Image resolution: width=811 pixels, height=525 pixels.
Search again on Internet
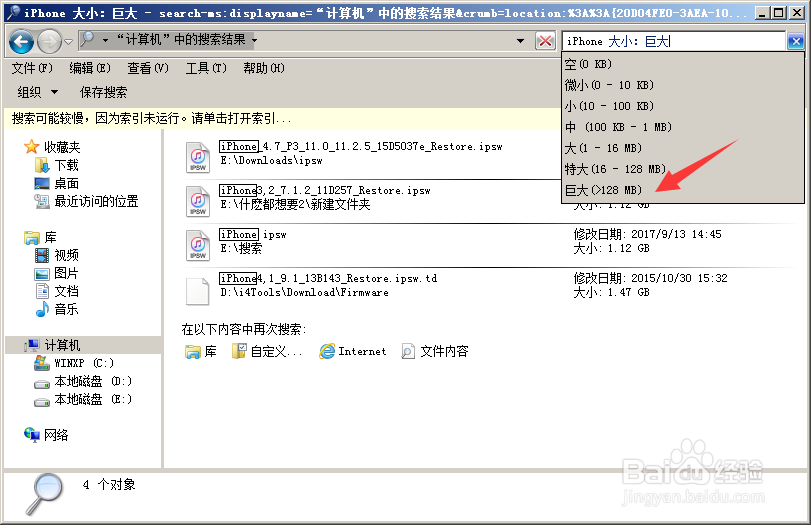(x=353, y=352)
